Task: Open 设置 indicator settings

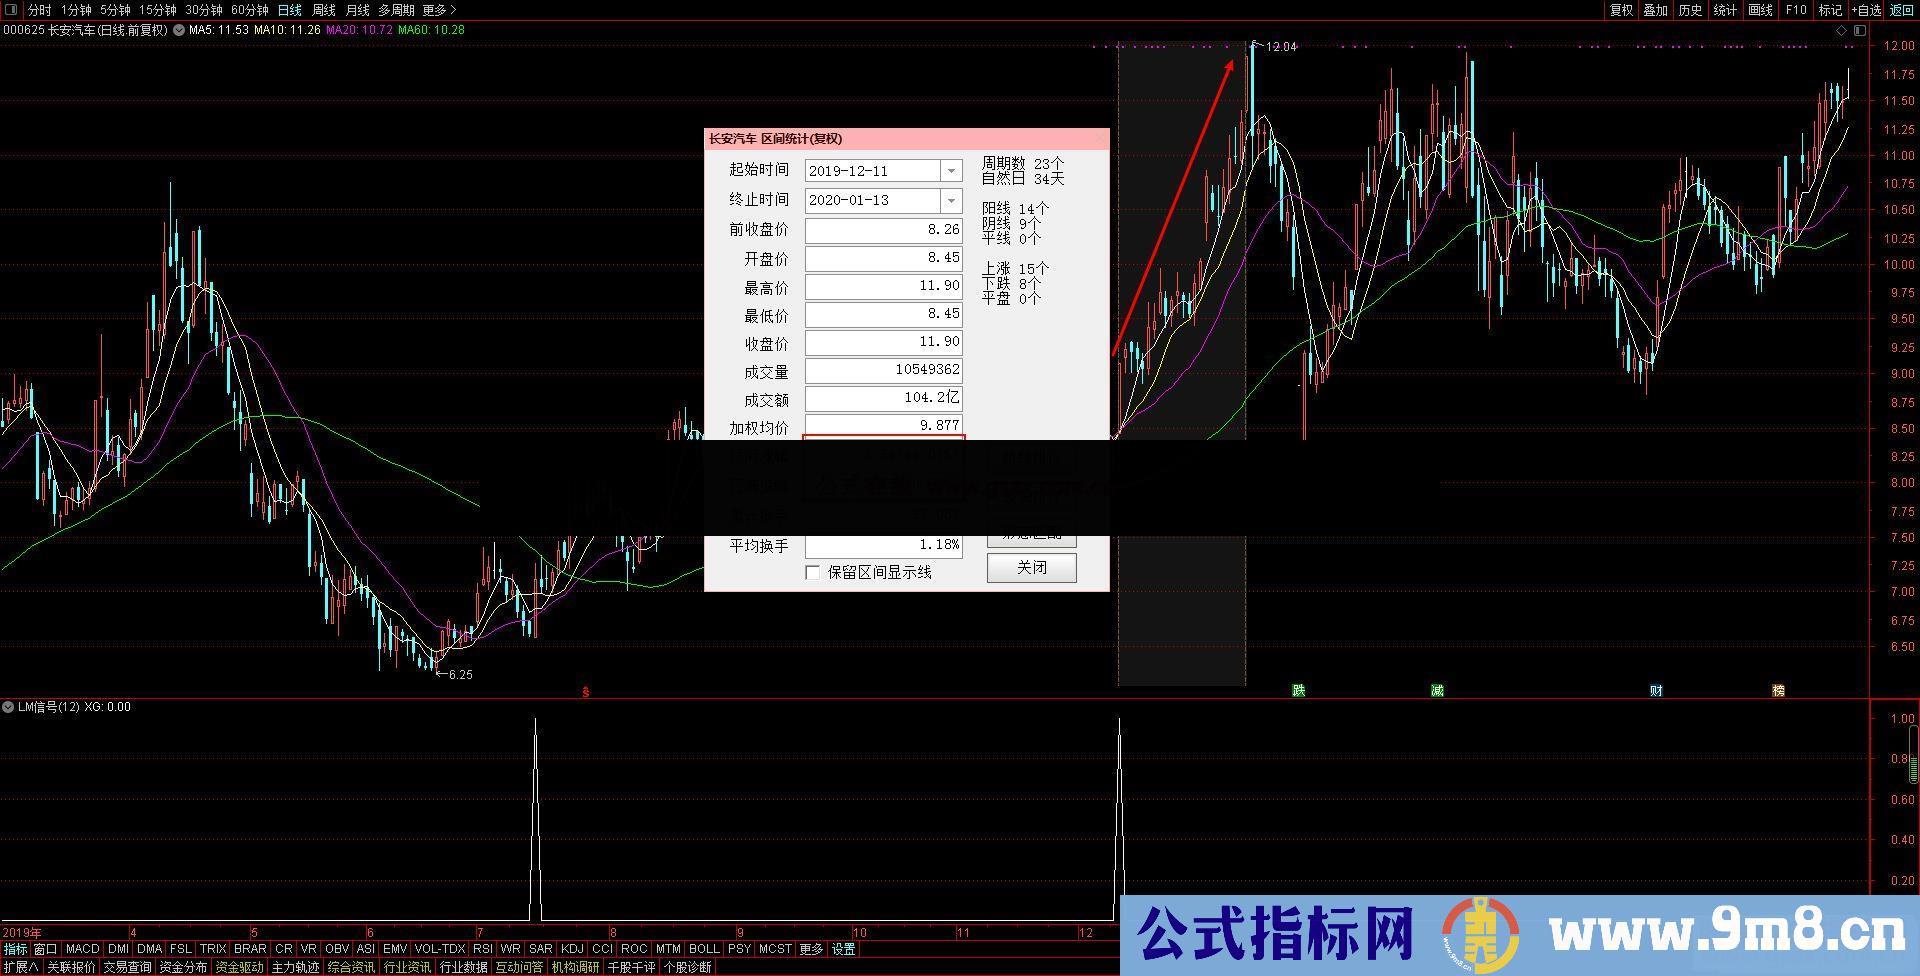Action: coord(843,949)
